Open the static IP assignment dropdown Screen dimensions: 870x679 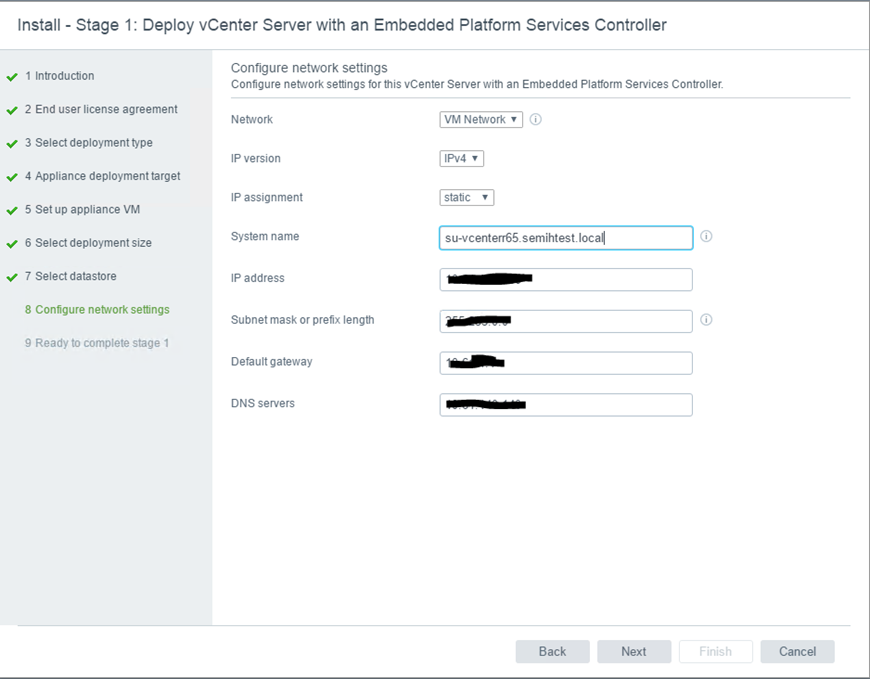click(x=466, y=197)
